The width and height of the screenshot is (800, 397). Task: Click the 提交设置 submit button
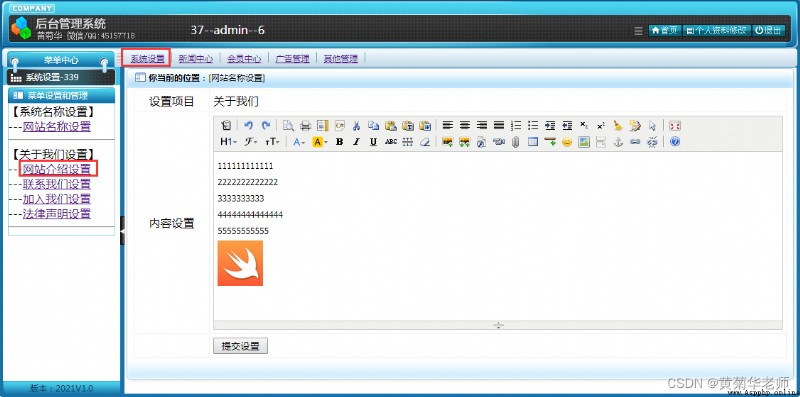click(x=240, y=346)
